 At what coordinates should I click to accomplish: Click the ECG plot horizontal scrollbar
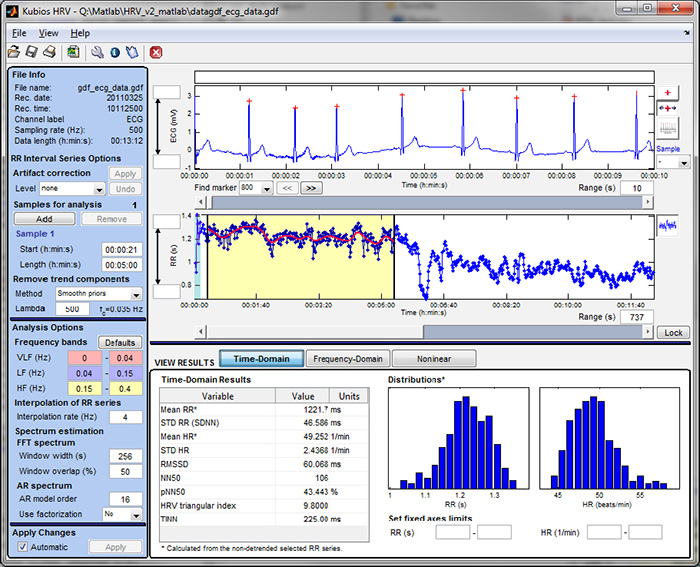[x=420, y=203]
